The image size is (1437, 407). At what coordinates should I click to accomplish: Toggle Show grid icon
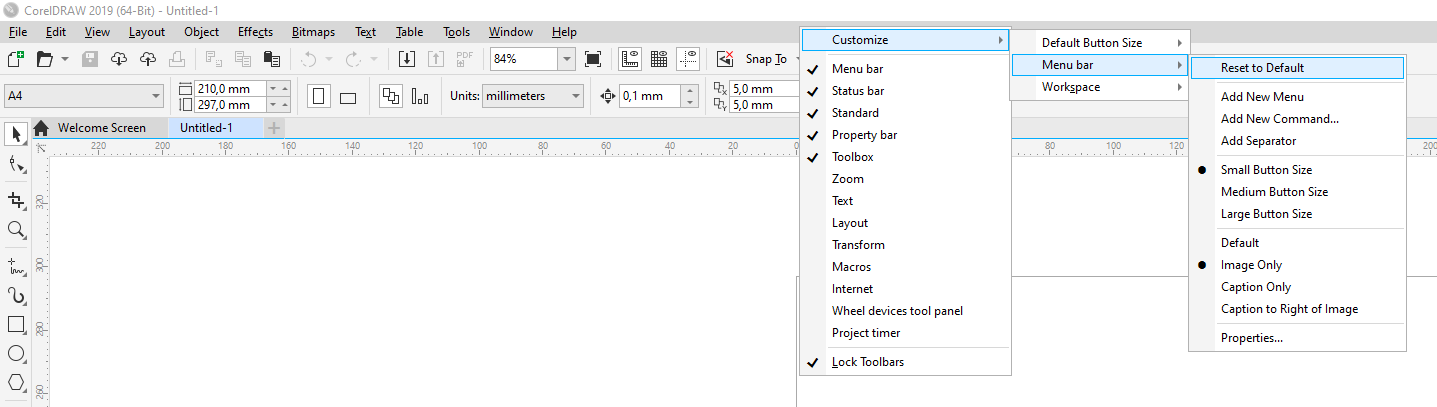(x=659, y=59)
